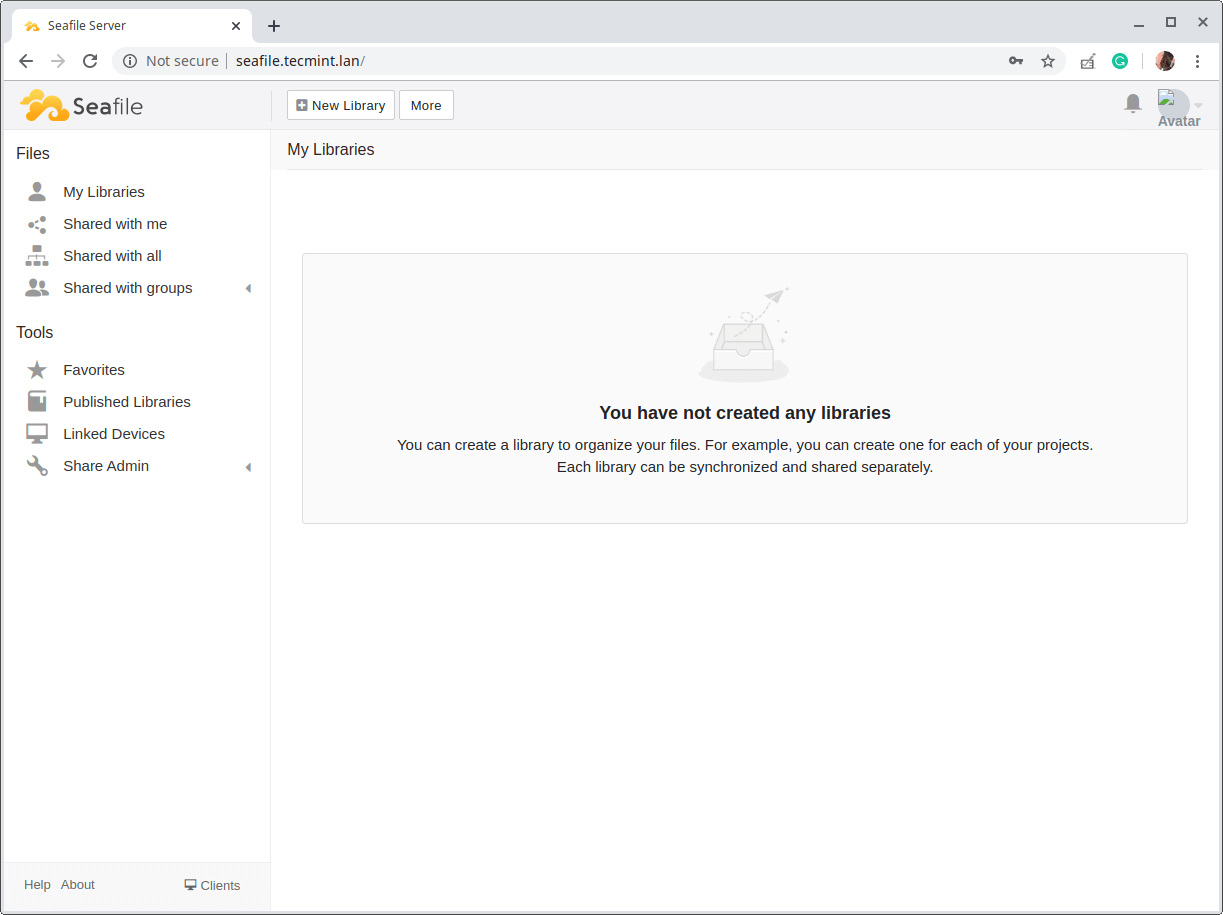Open saved passwords key icon
This screenshot has height=915, width=1223.
pyautogui.click(x=1016, y=61)
